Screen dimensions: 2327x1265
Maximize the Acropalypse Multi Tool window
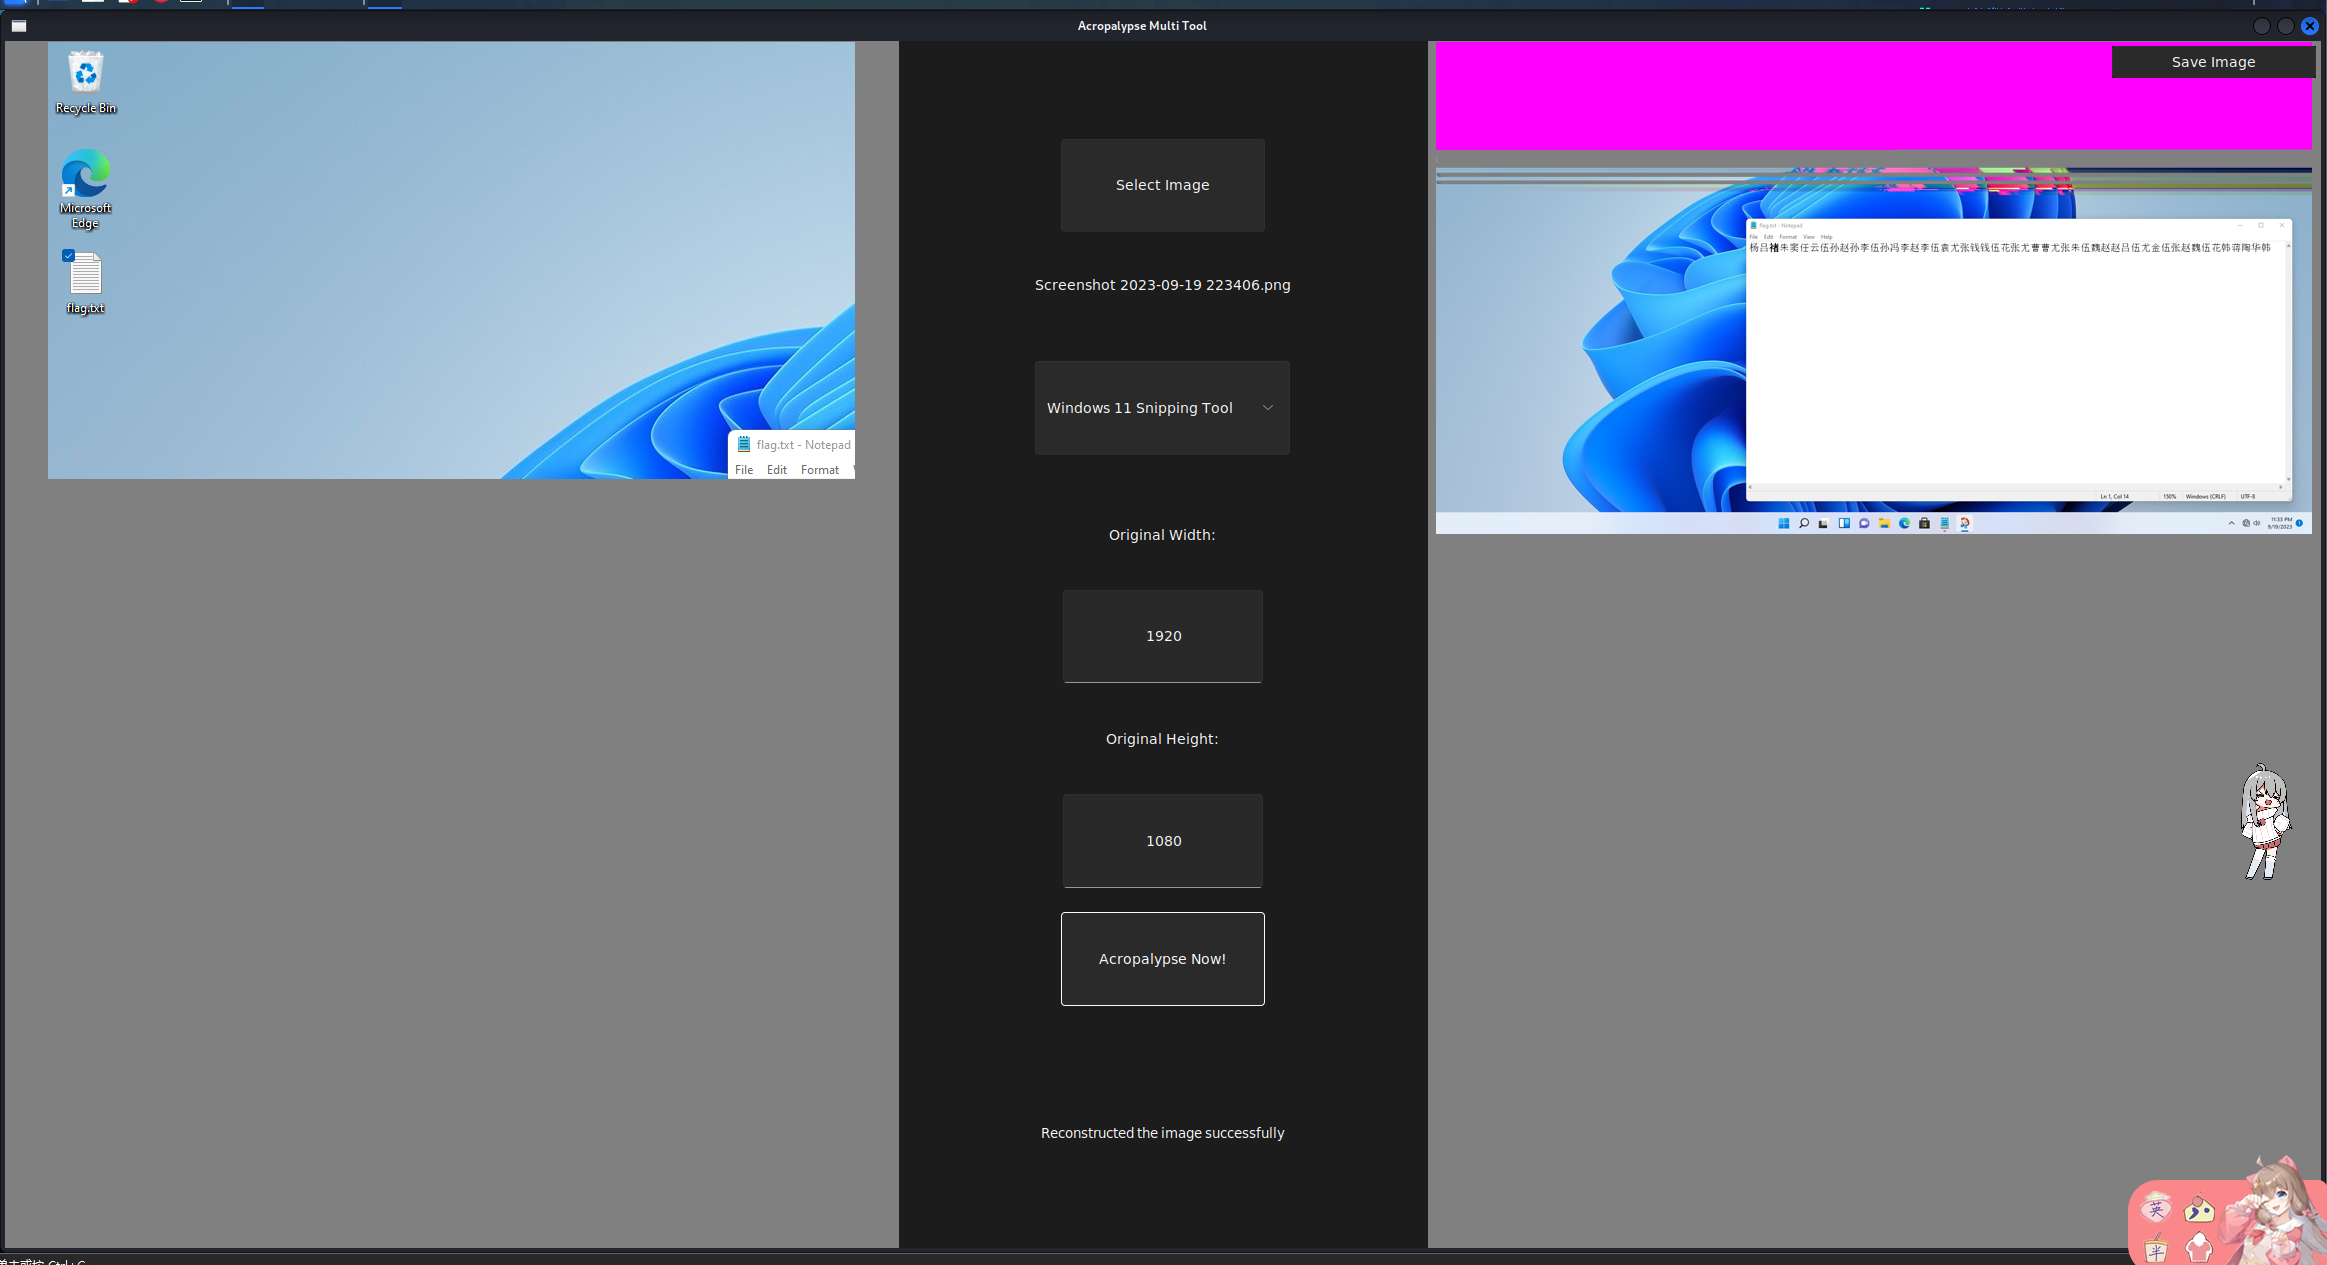click(2285, 26)
